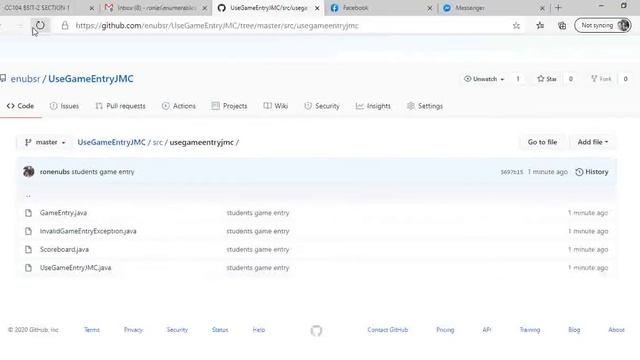The image size is (640, 360).
Task: Open footer Help link
Action: [259, 330]
